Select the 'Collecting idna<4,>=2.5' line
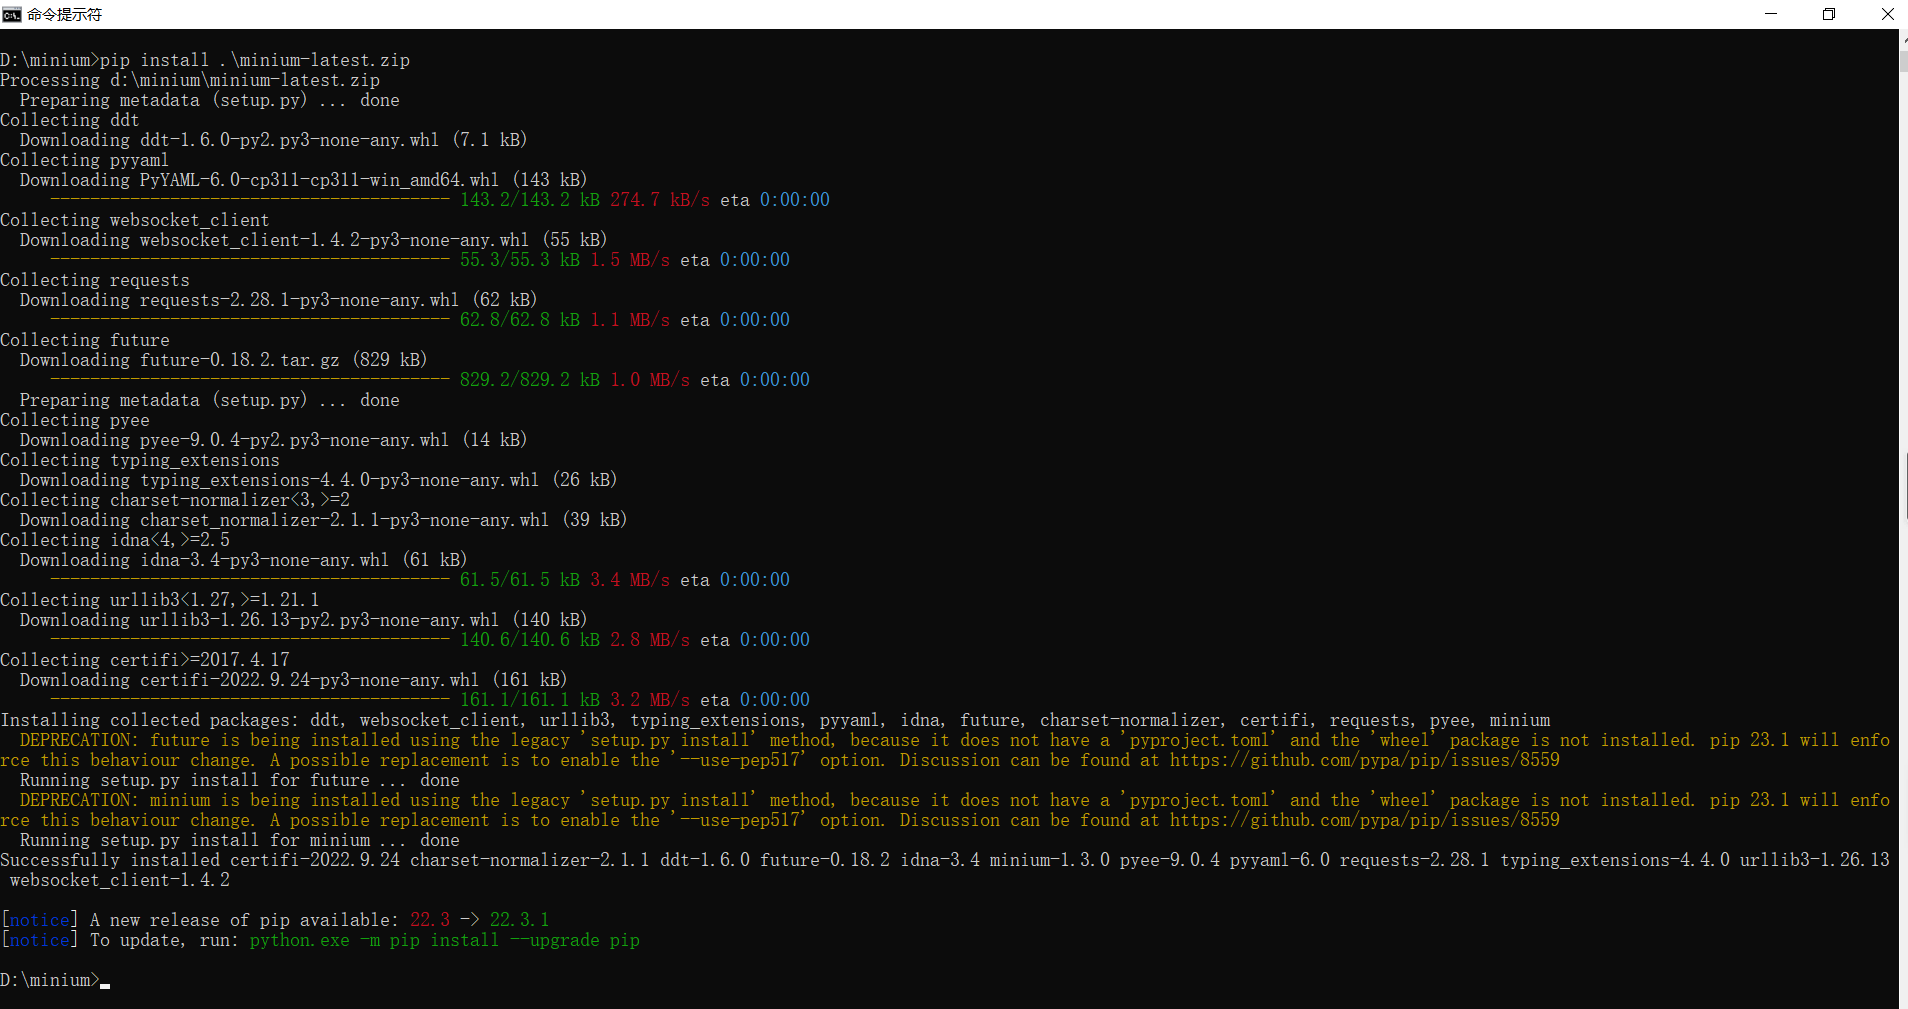1908x1009 pixels. coord(115,540)
